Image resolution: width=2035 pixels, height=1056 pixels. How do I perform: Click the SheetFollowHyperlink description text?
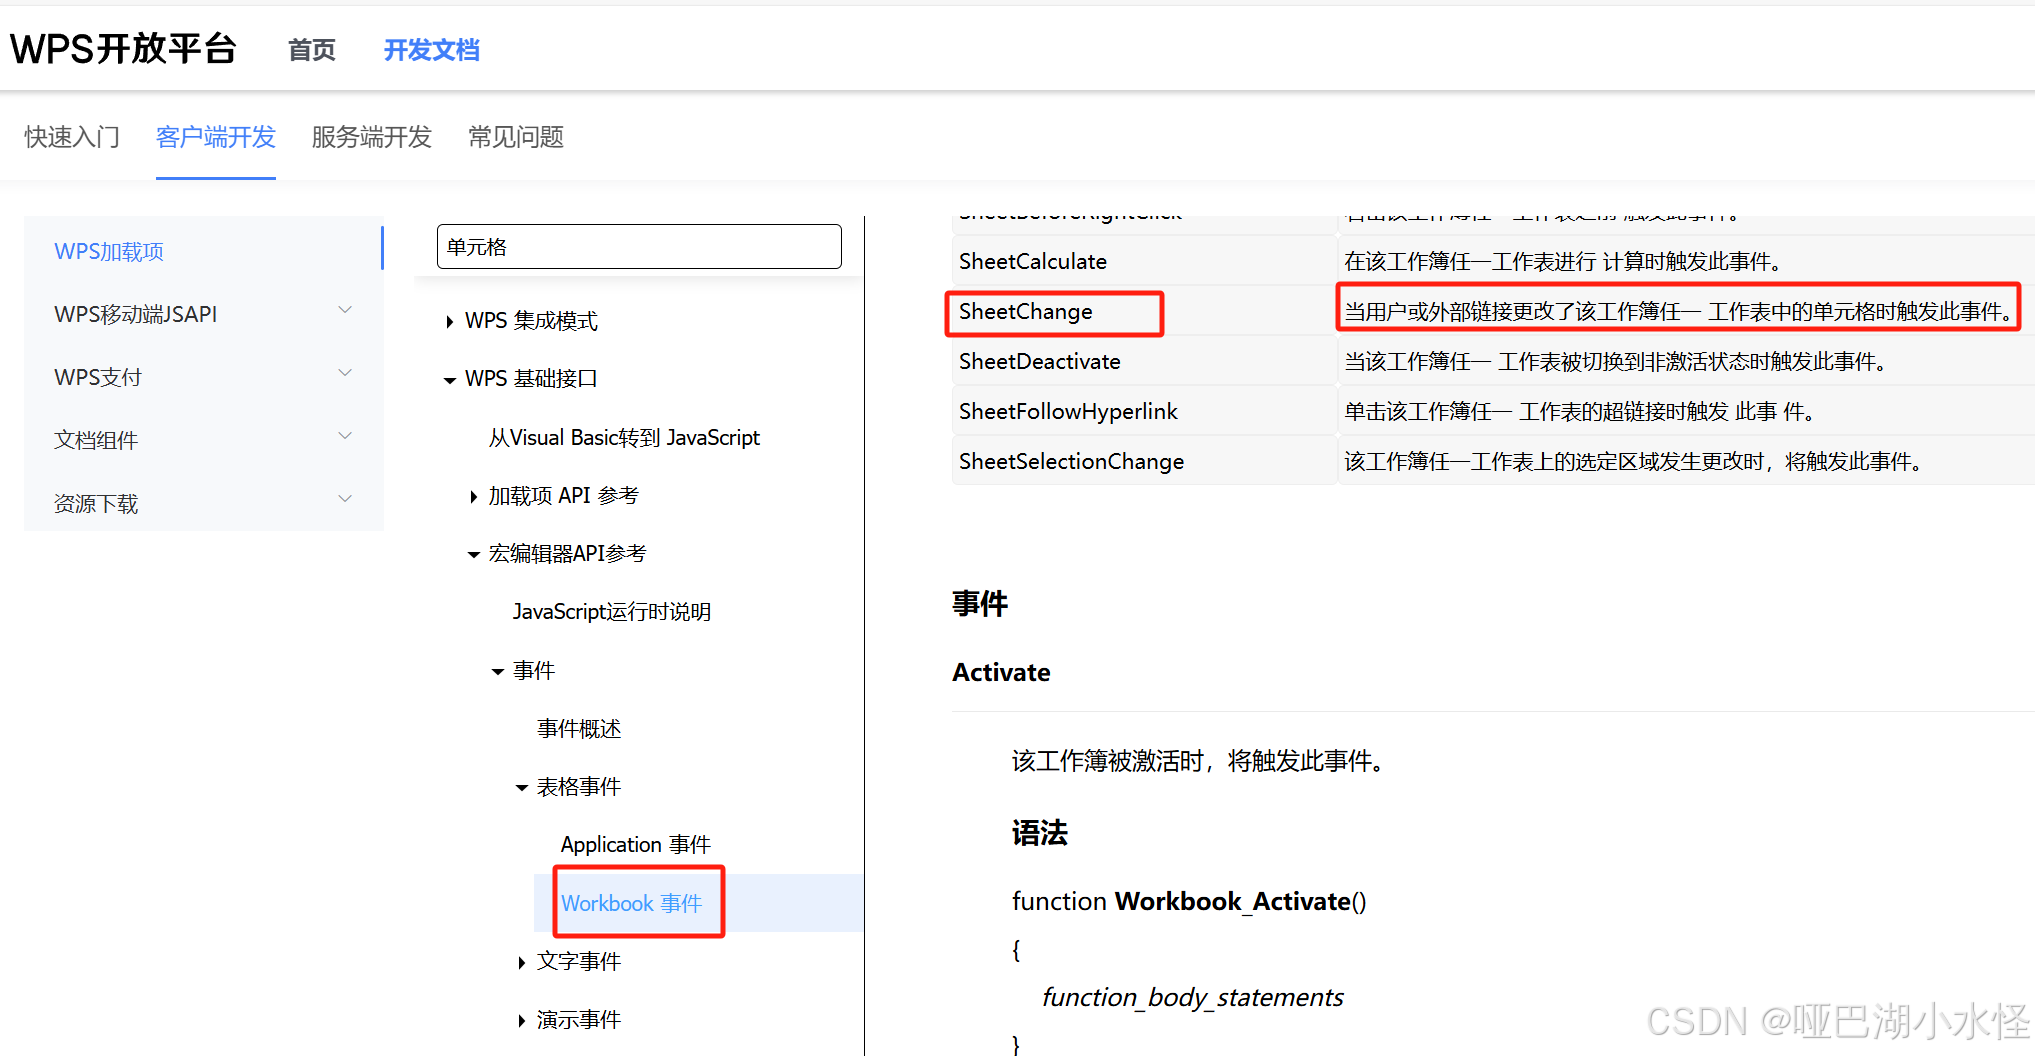[x=1580, y=411]
